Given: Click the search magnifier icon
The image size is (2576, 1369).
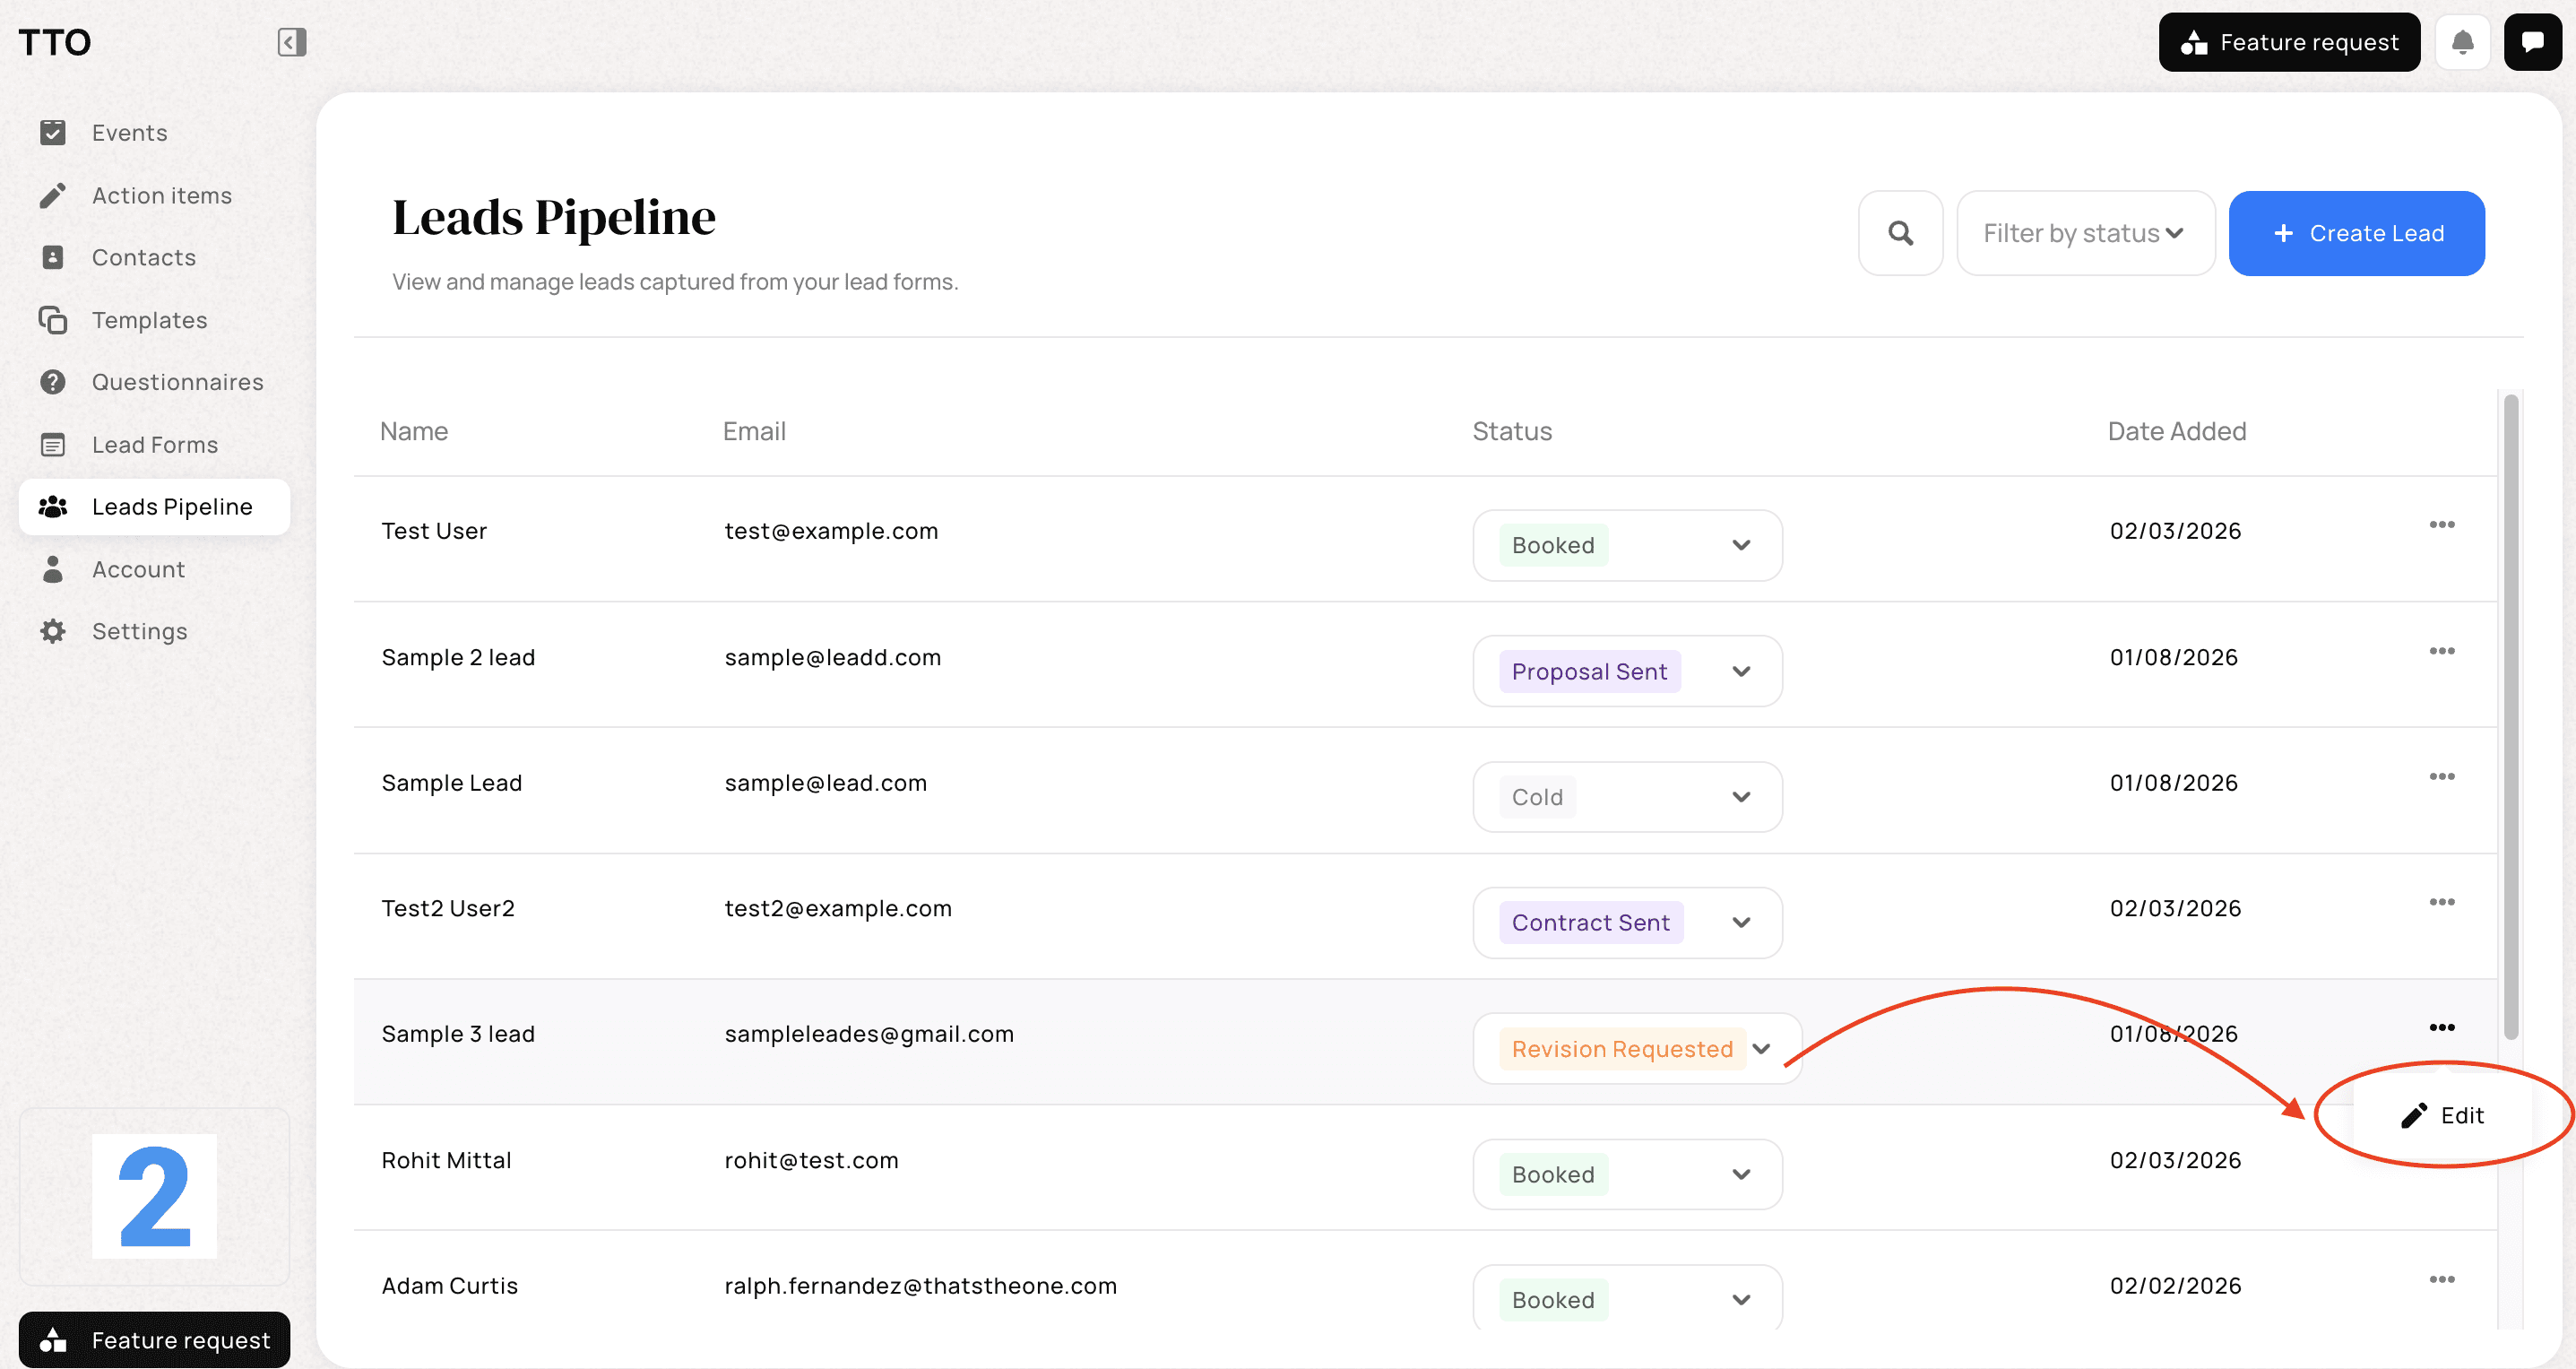Looking at the screenshot, I should [1900, 233].
